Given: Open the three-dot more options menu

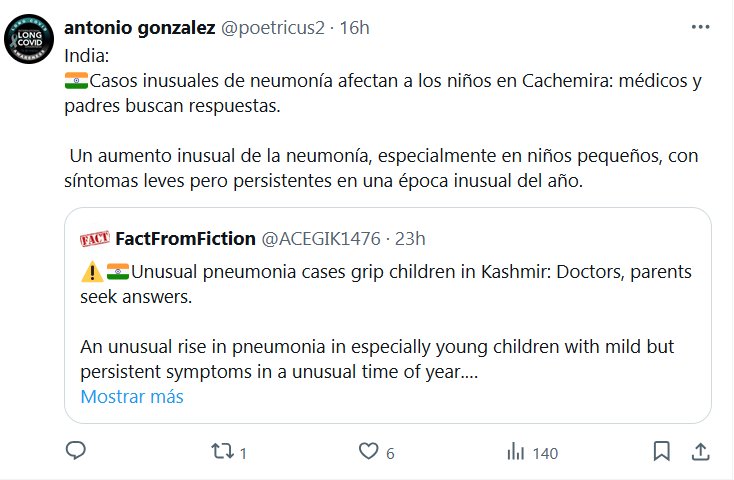Looking at the screenshot, I should click(700, 28).
